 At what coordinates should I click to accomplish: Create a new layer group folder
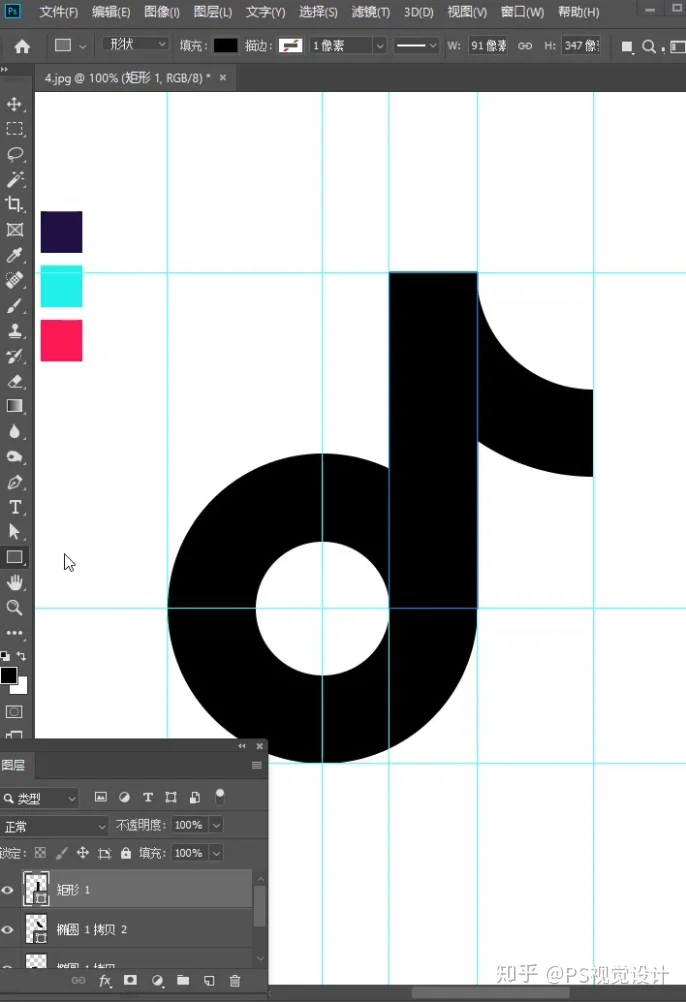(x=183, y=980)
